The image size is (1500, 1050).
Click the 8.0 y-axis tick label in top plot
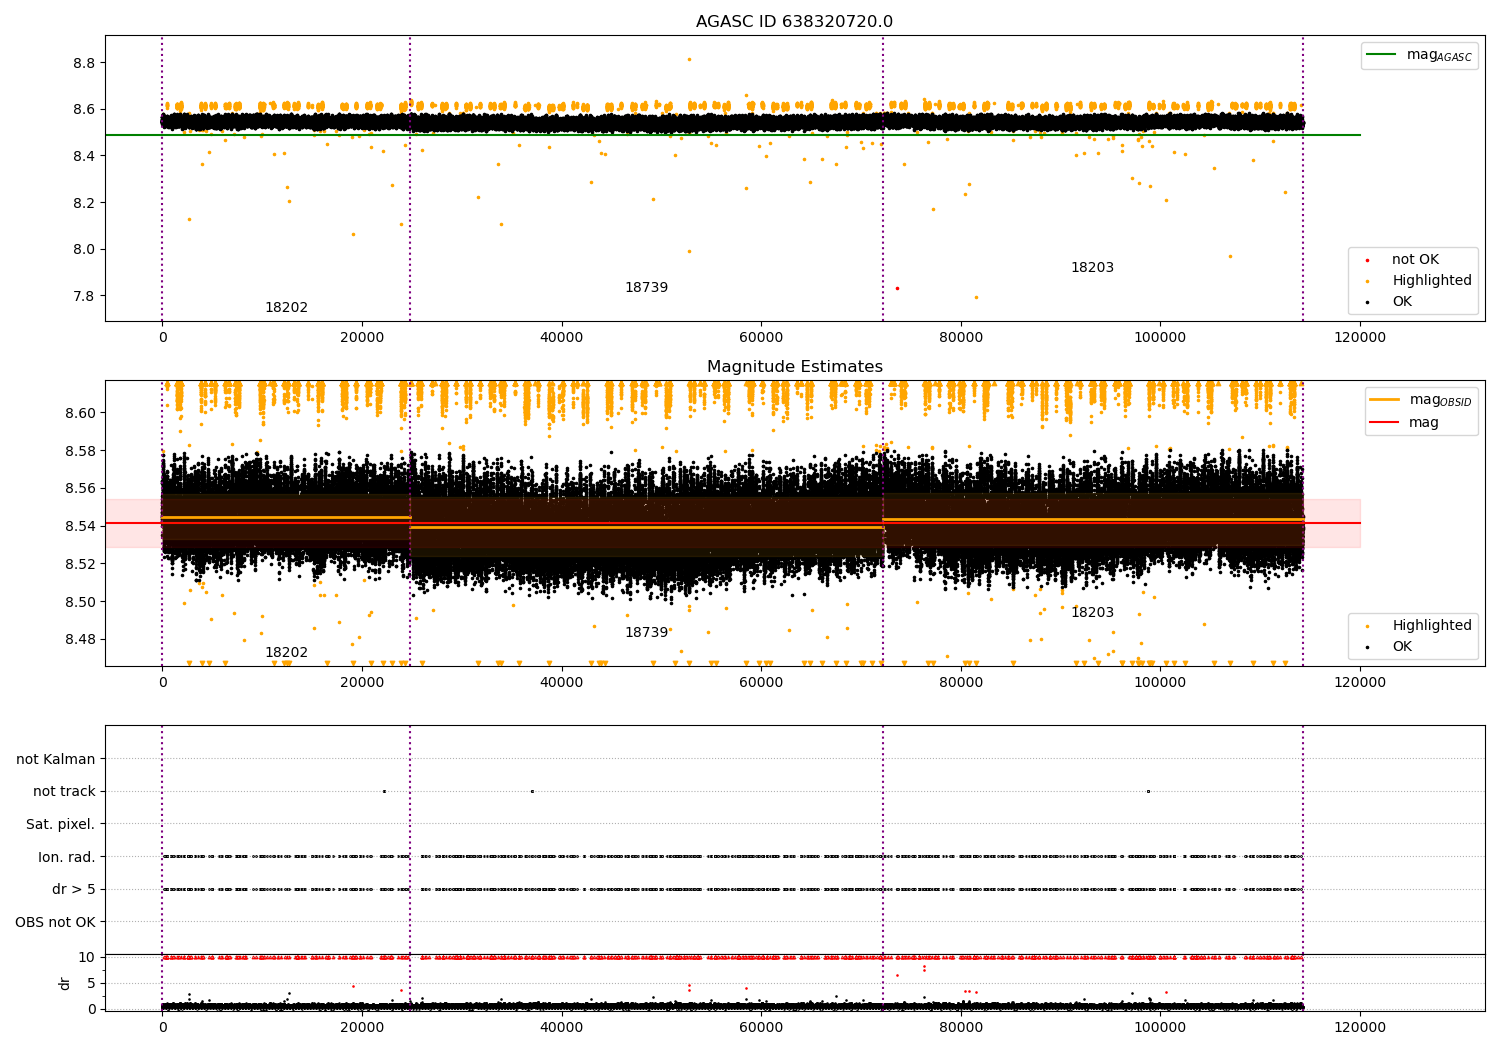[84, 249]
